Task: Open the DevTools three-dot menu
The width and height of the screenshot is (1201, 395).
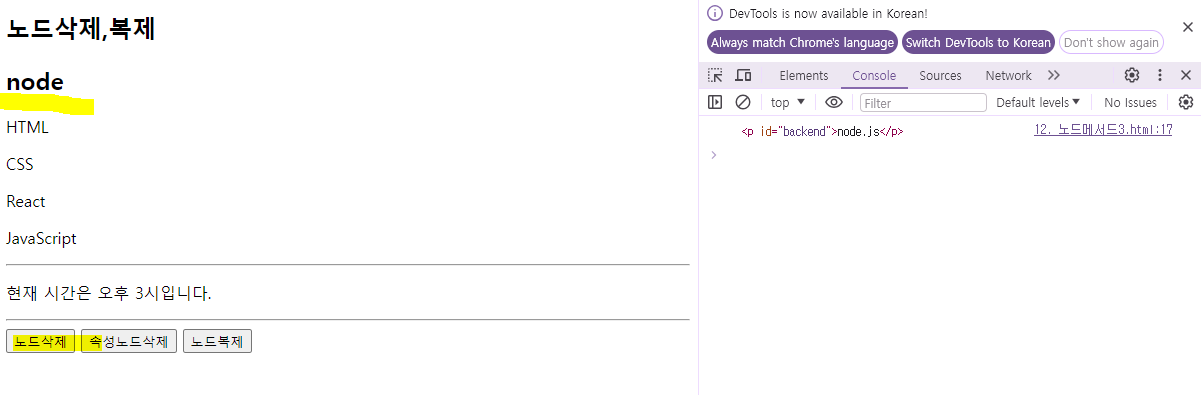Action: 1160,75
